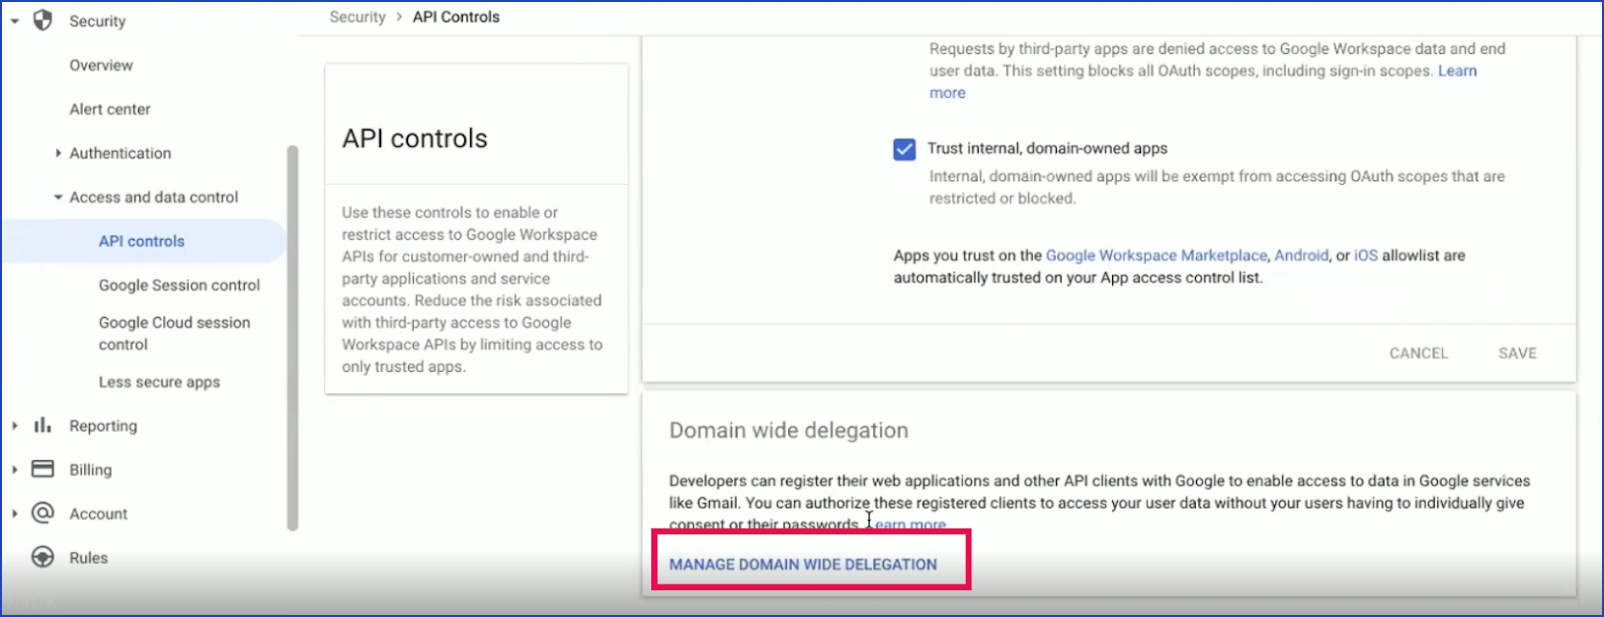Viewport: 1604px width, 617px height.
Task: Click the Security breadcrumb link
Action: tap(357, 17)
